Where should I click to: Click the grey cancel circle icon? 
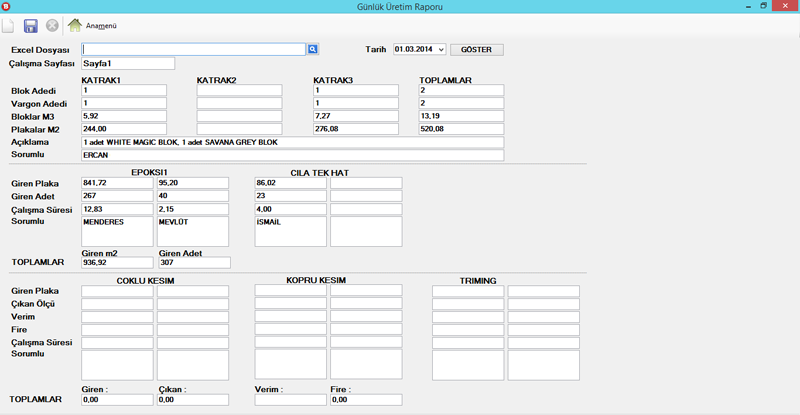[x=52, y=25]
